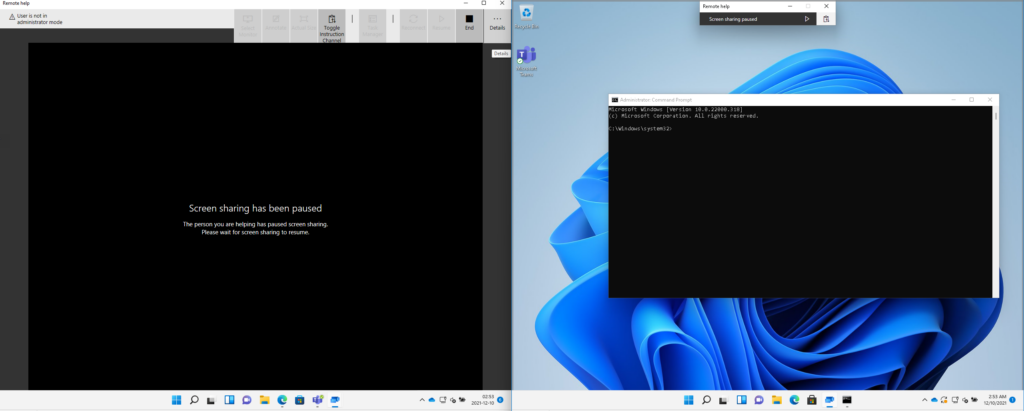Select Command Prompt on right taskbar
1024x411 pixels.
coord(847,400)
